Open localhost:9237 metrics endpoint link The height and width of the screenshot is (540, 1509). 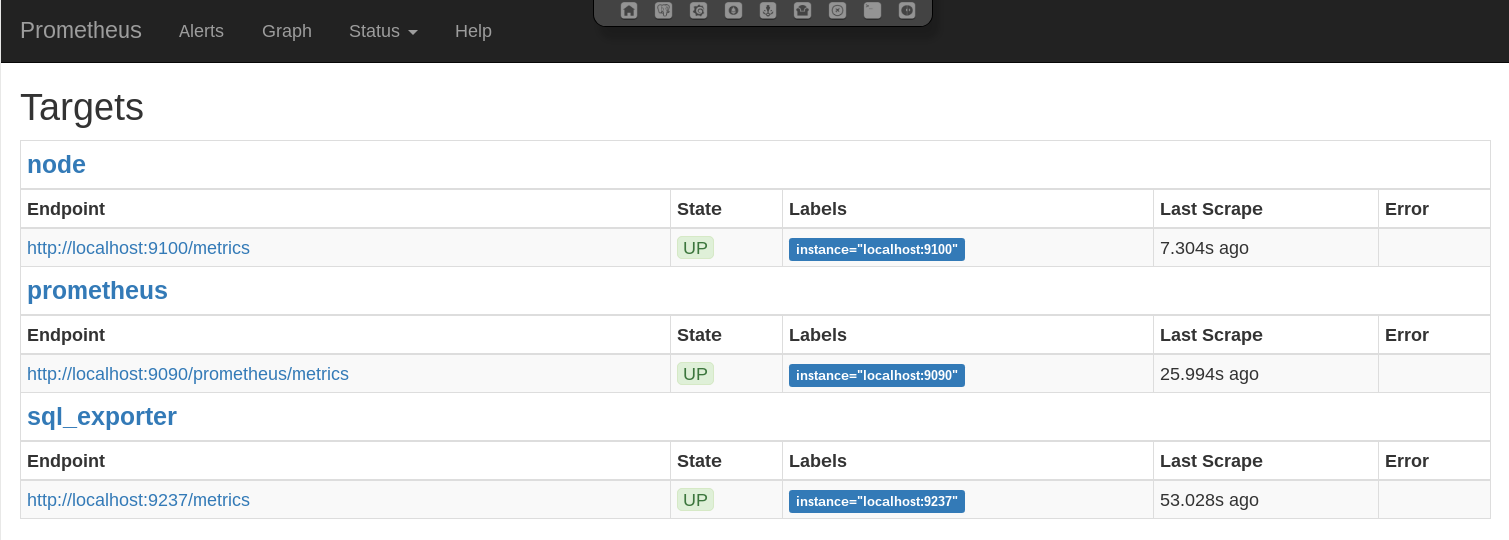click(x=138, y=500)
